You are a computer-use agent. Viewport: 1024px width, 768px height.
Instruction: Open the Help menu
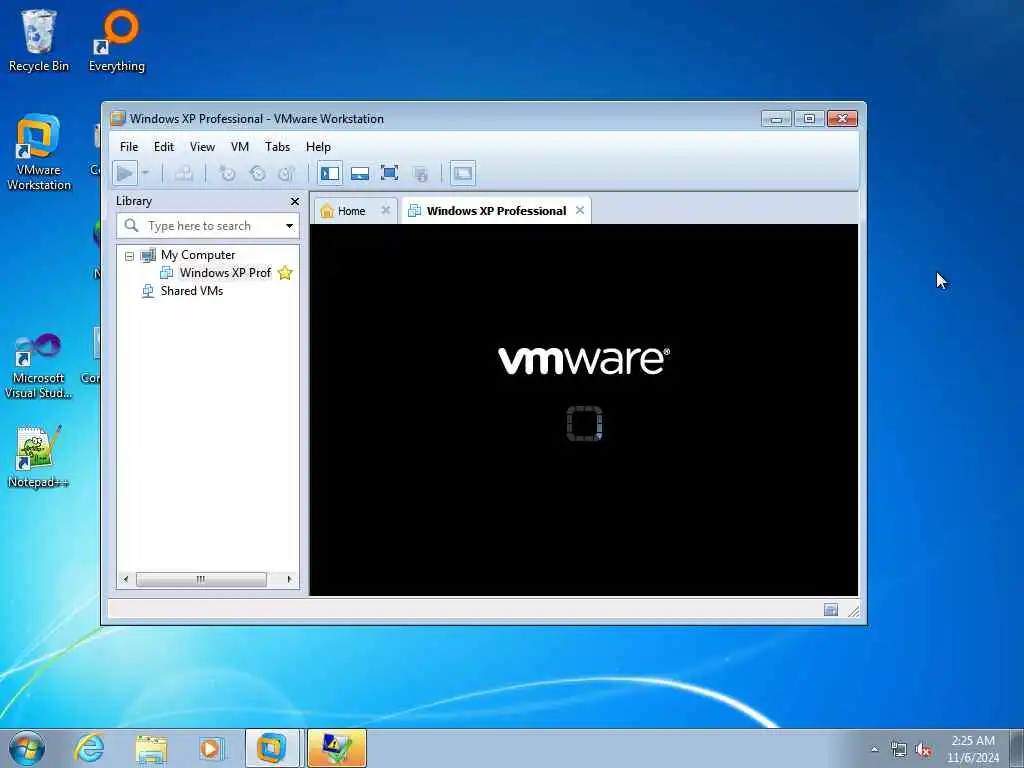pyautogui.click(x=318, y=147)
